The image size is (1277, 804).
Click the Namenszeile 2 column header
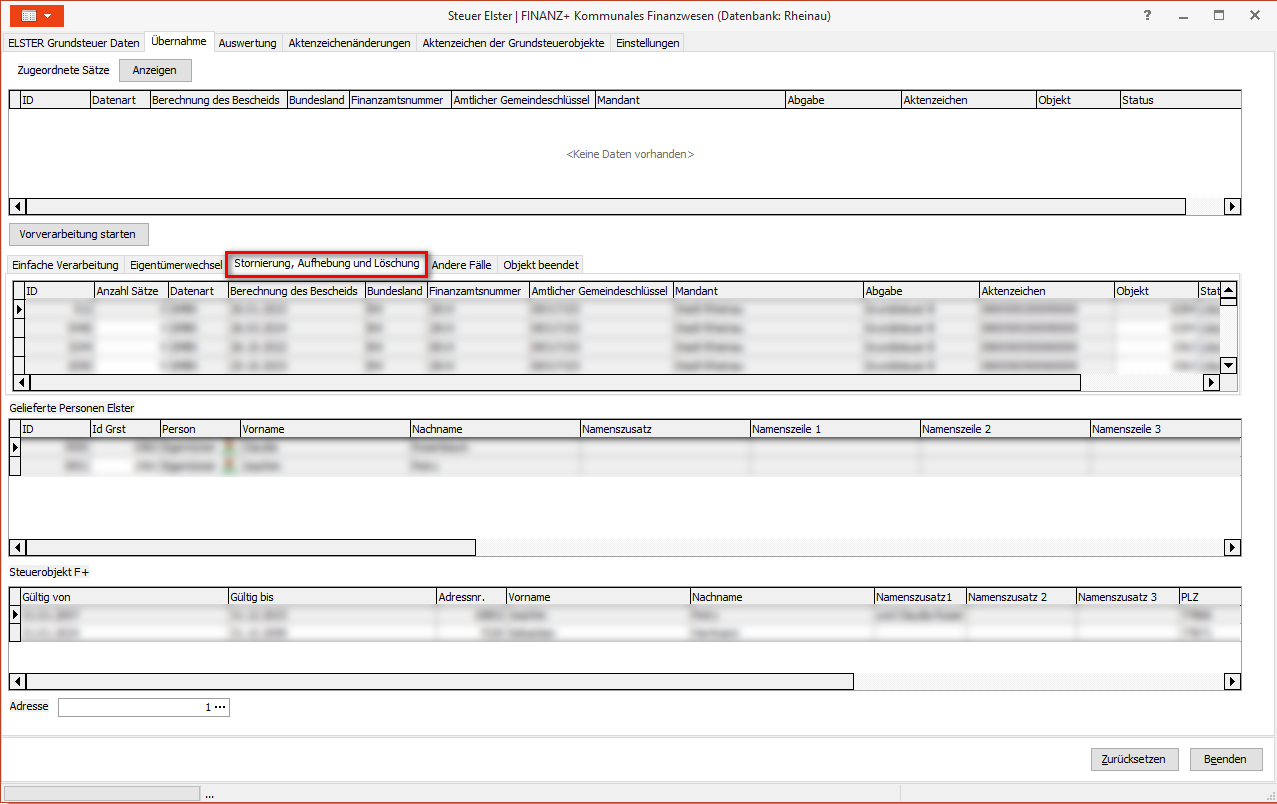[1005, 429]
